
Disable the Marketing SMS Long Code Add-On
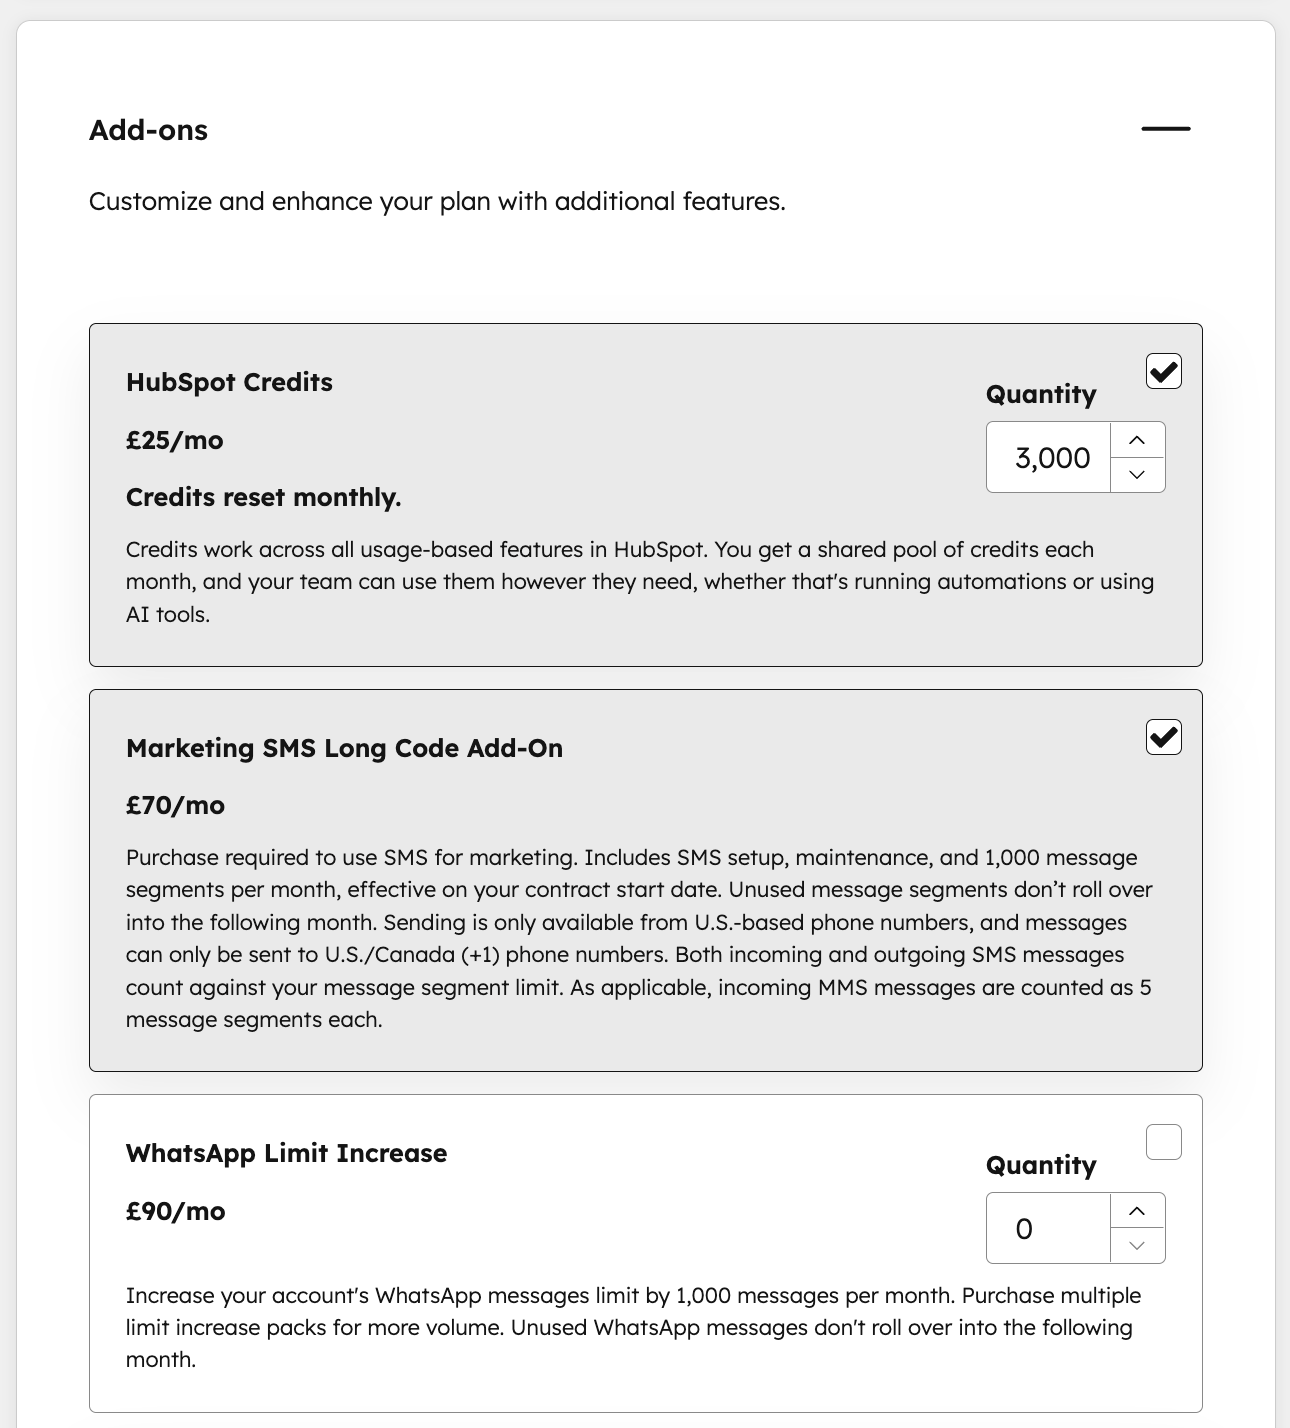tap(1163, 737)
